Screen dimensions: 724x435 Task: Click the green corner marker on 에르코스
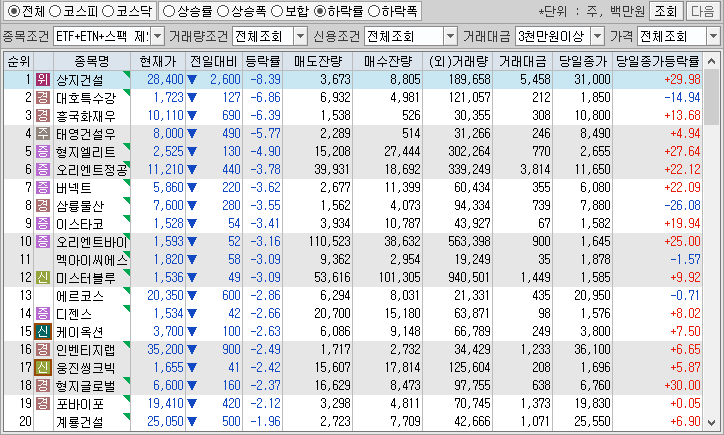(127, 290)
